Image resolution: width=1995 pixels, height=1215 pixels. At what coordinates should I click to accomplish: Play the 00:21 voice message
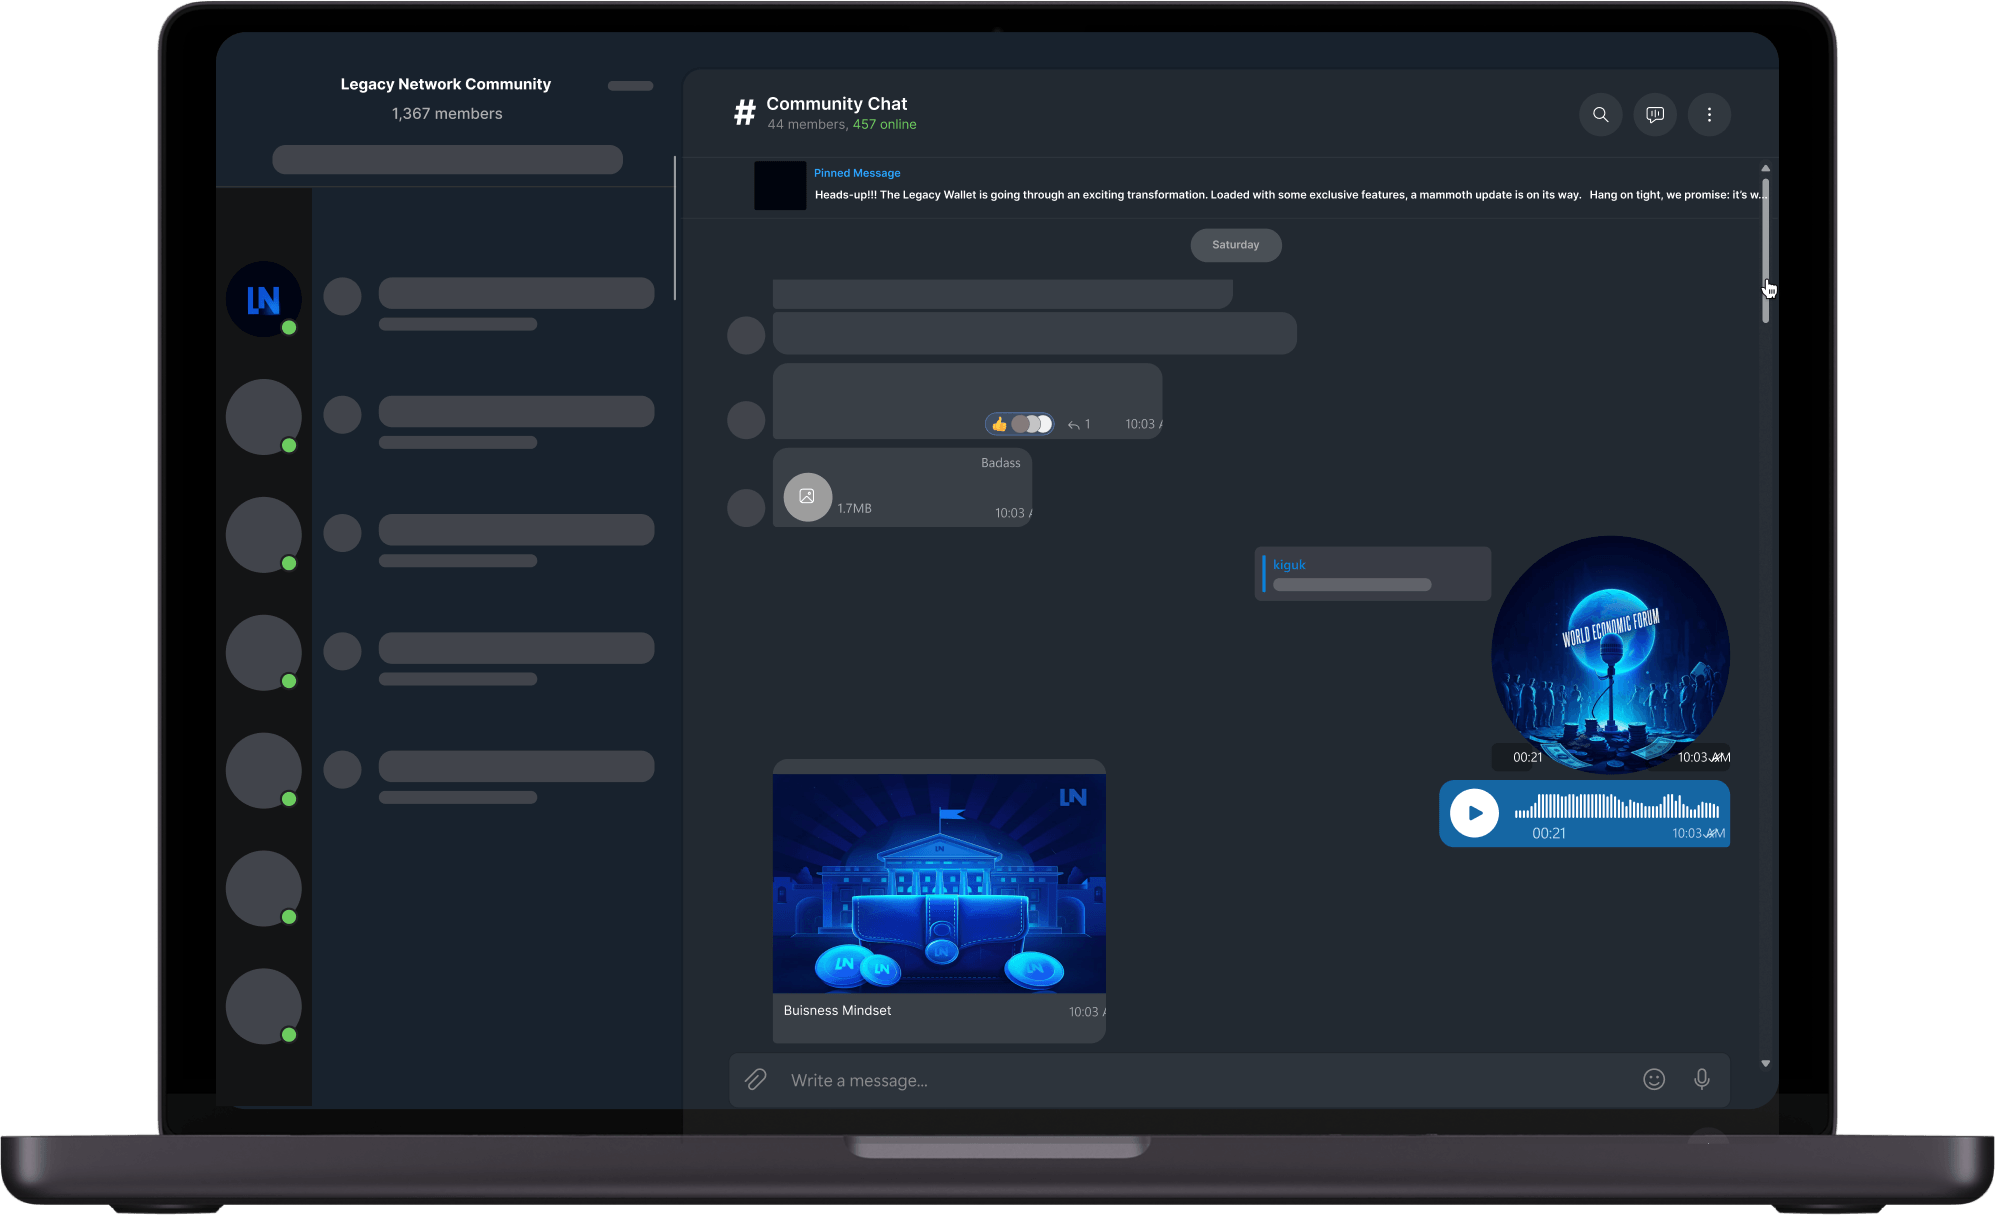click(x=1475, y=813)
